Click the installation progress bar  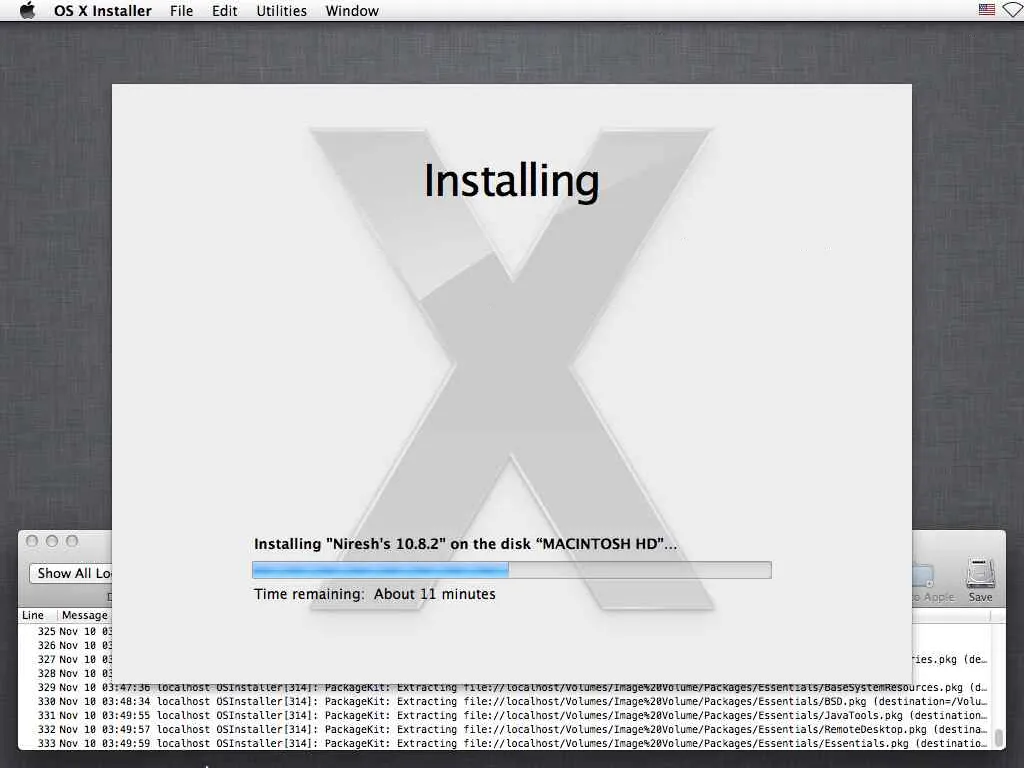pos(511,570)
